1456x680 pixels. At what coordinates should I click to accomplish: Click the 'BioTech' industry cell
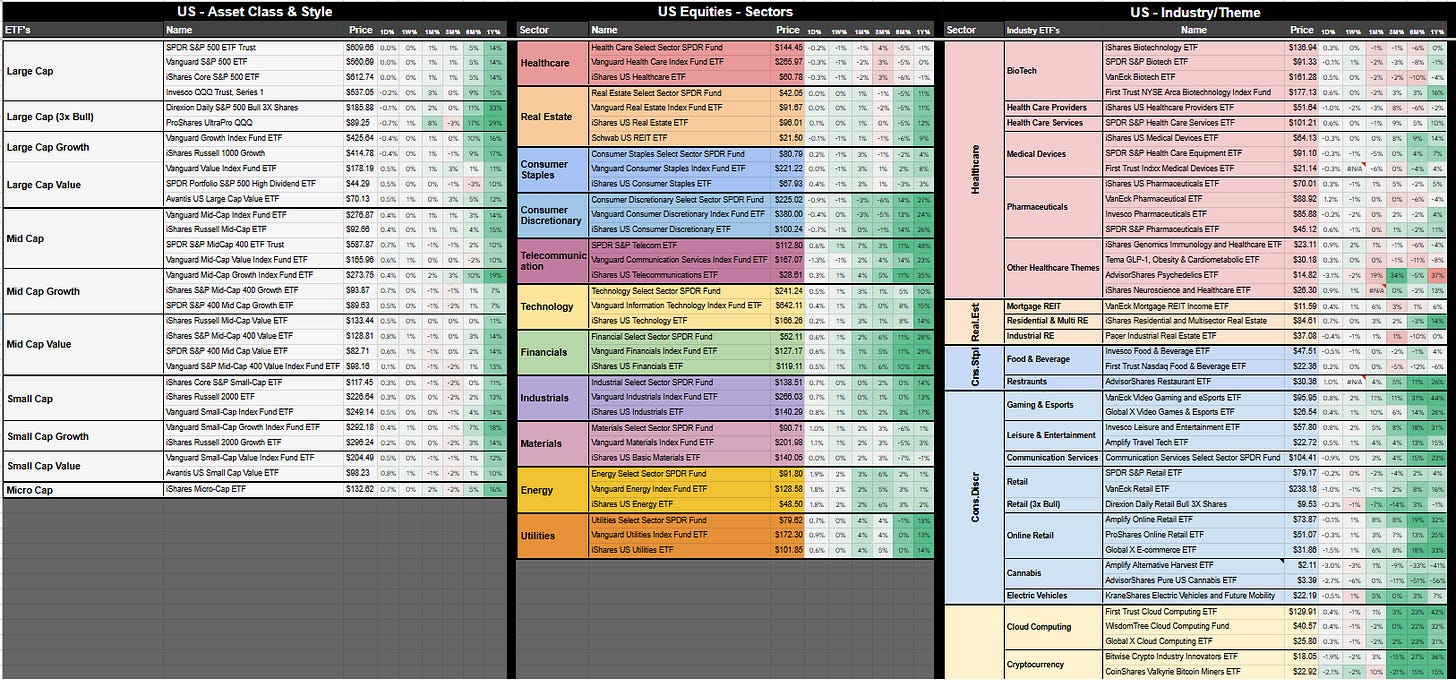click(x=1053, y=70)
